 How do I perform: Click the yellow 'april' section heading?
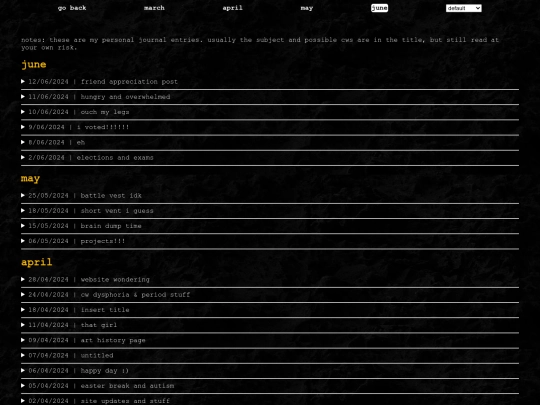(x=37, y=262)
